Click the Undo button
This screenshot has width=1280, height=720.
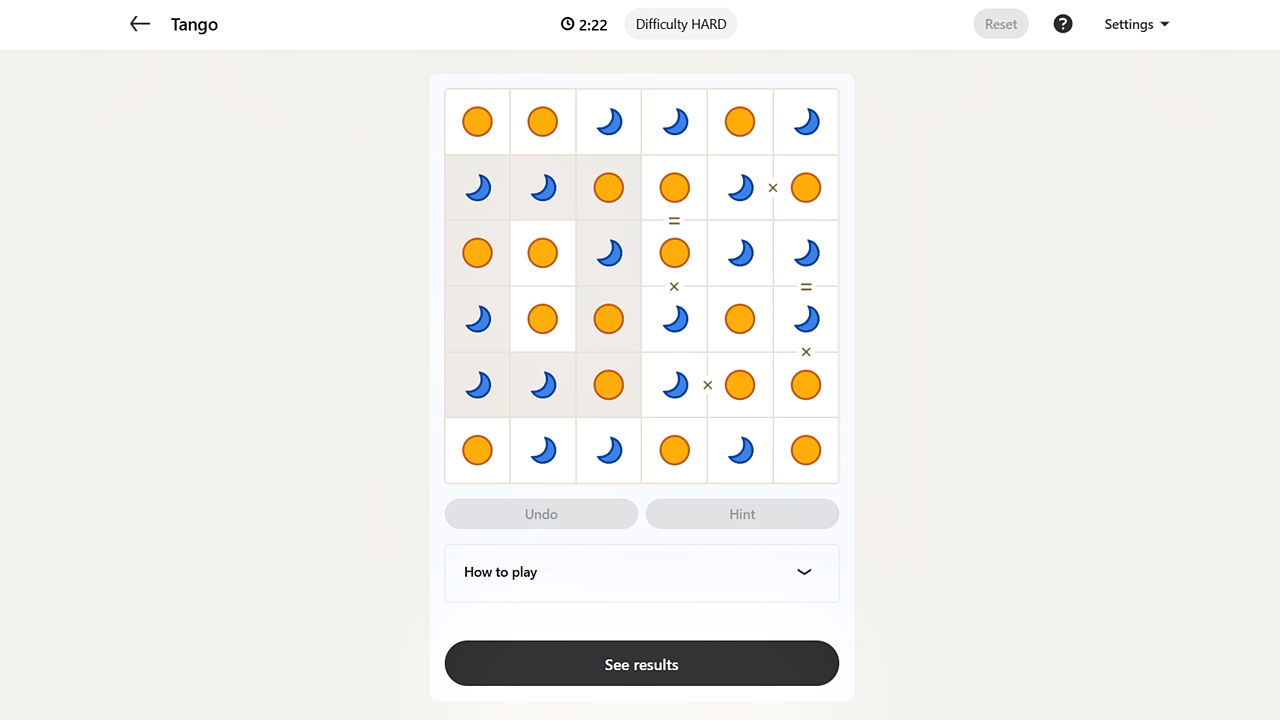[541, 514]
